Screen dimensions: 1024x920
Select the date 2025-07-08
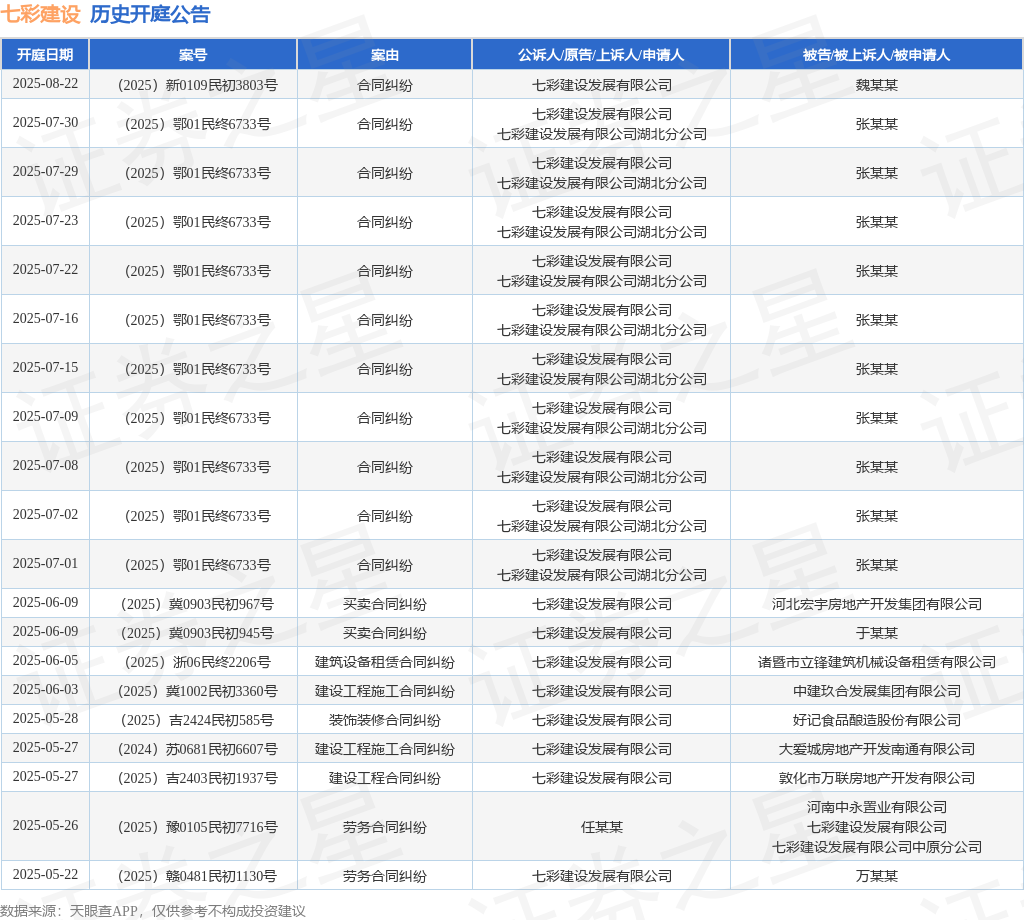point(45,466)
